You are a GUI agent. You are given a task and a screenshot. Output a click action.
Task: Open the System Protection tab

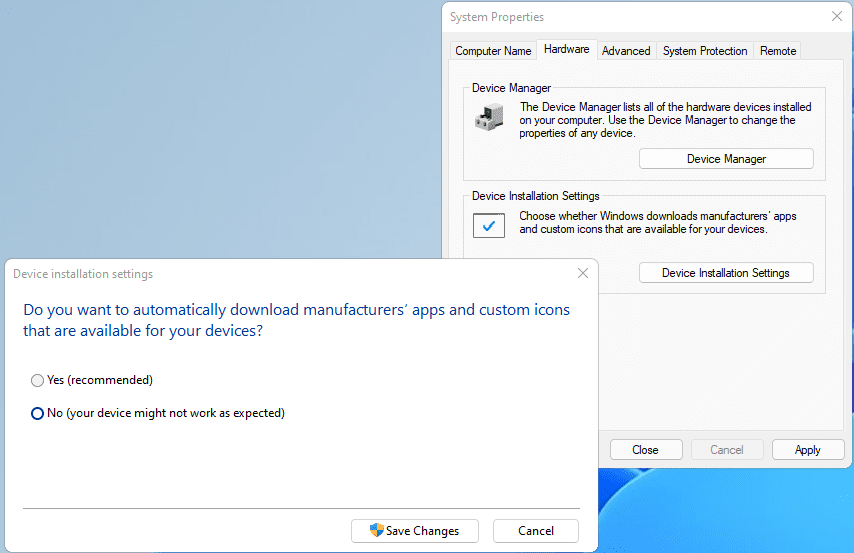click(705, 51)
